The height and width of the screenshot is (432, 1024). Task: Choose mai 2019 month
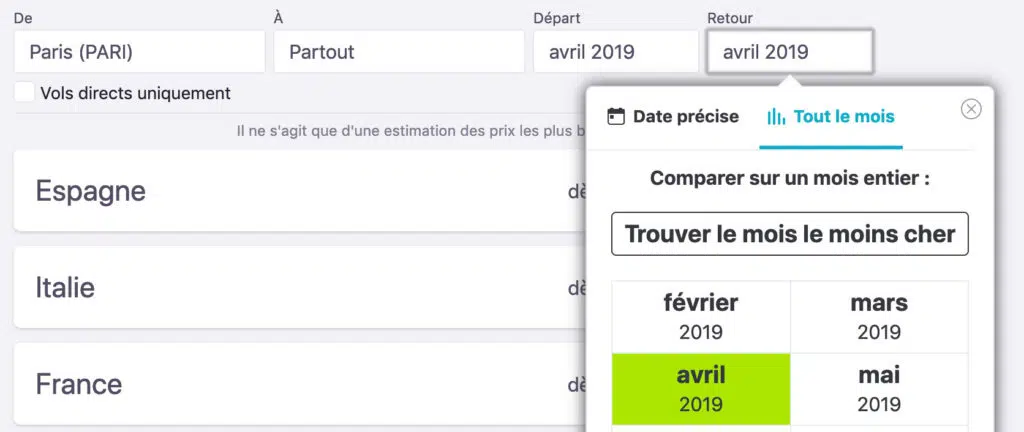[879, 390]
